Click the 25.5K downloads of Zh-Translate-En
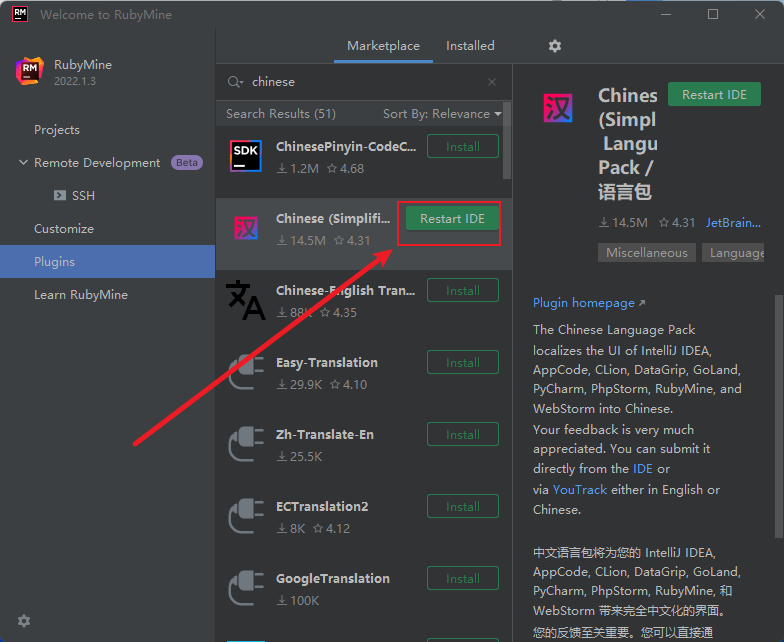Screen dimensions: 784x642 300,456
